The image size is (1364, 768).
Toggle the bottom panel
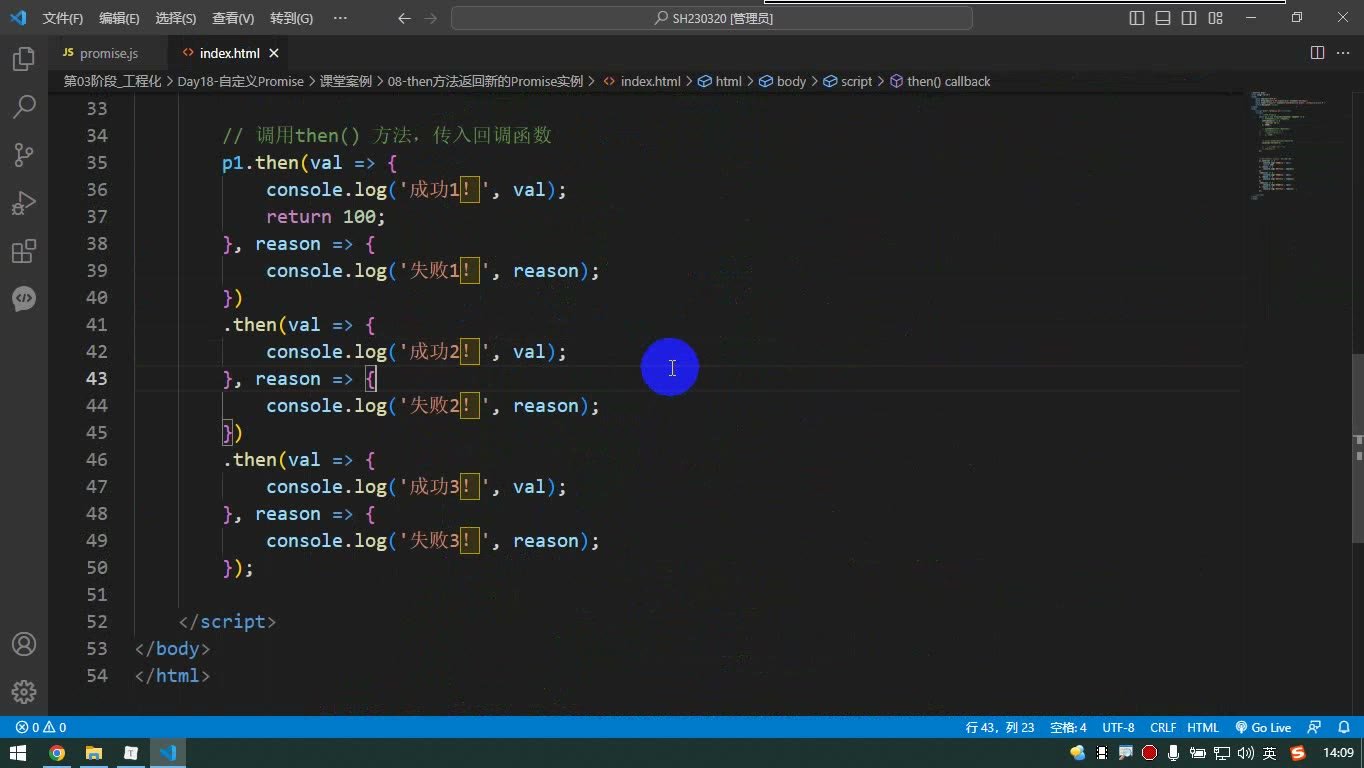[x=1163, y=18]
